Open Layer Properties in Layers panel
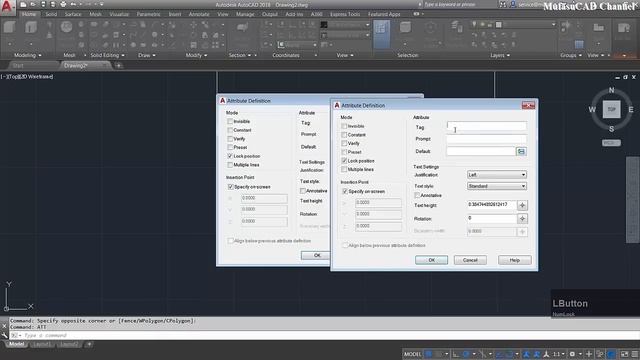 (x=456, y=28)
